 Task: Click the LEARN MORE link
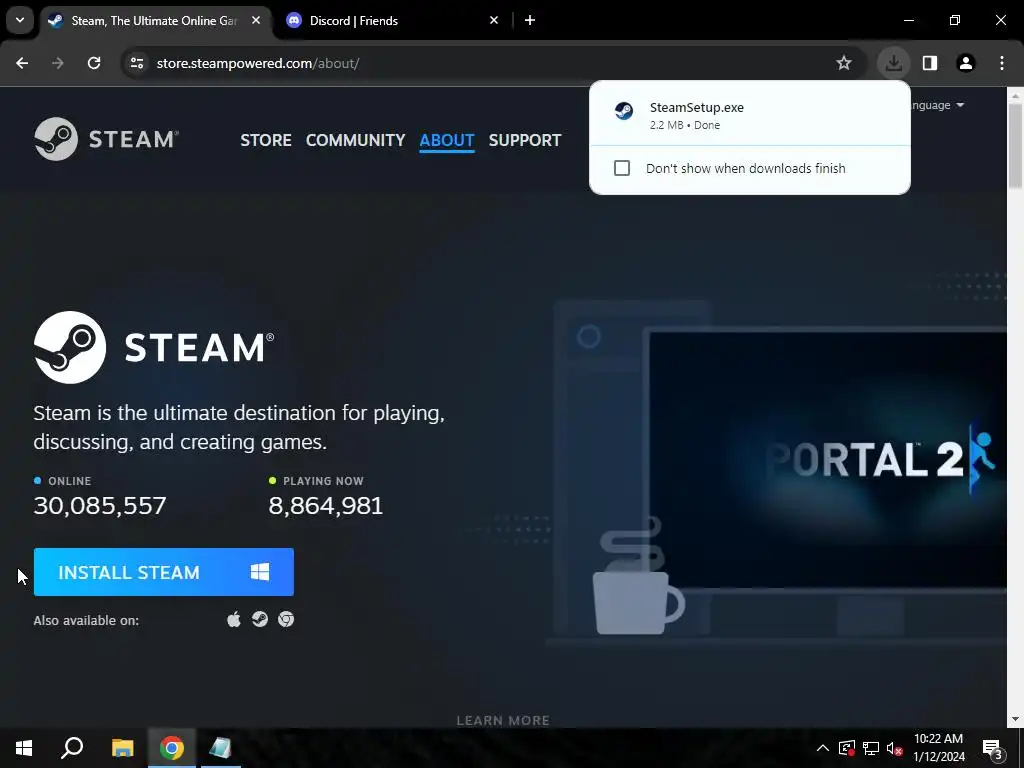point(503,720)
